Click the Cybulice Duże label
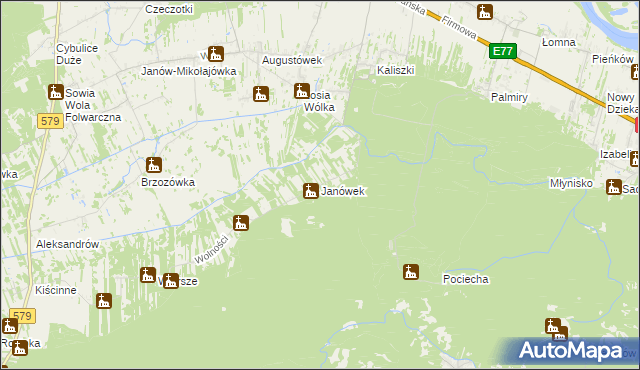This screenshot has width=640, height=370. pyautogui.click(x=77, y=54)
